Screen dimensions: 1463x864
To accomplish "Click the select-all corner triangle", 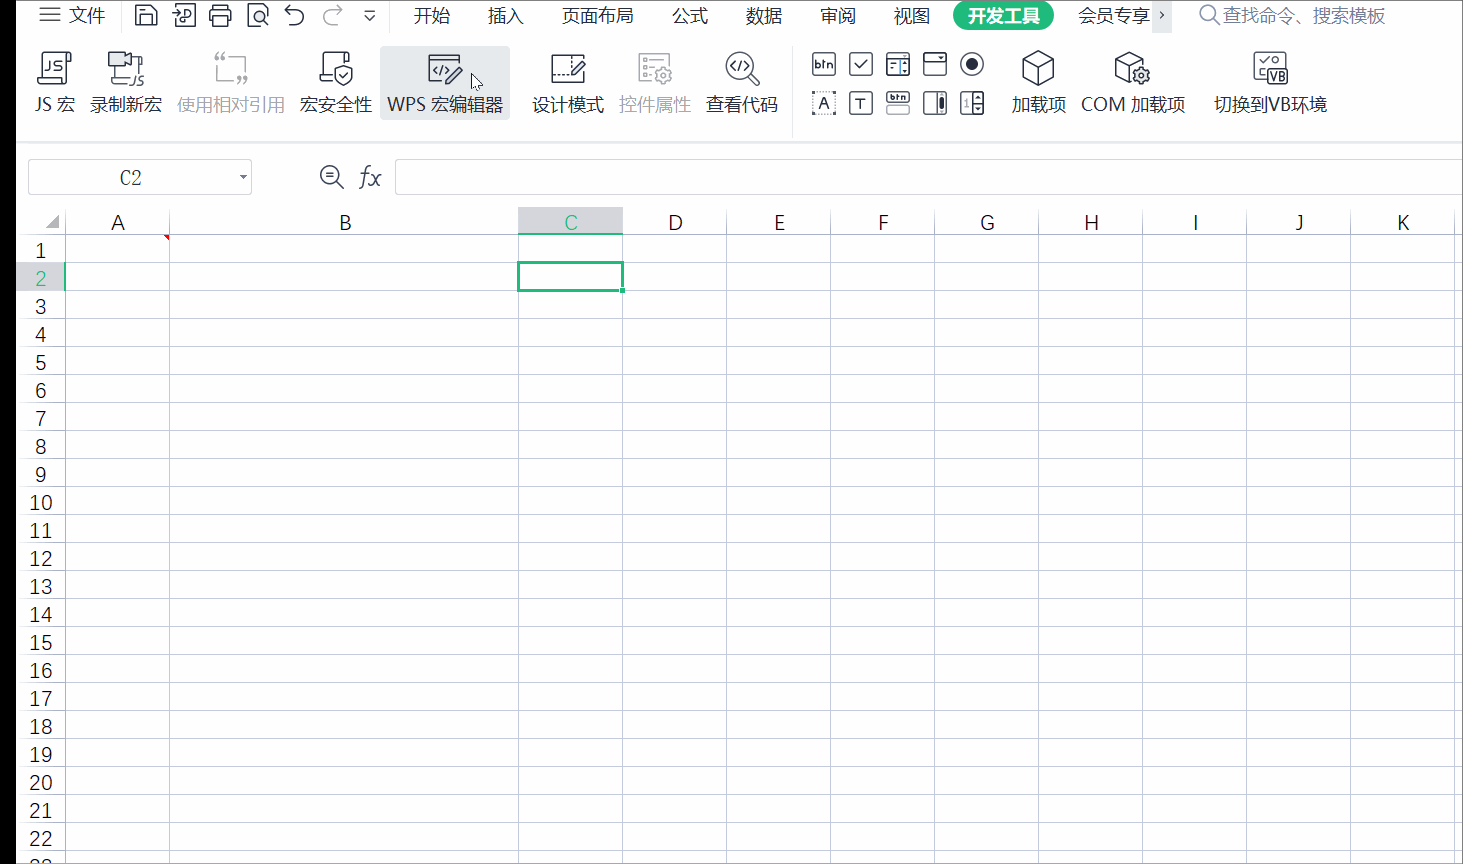I will pyautogui.click(x=52, y=222).
